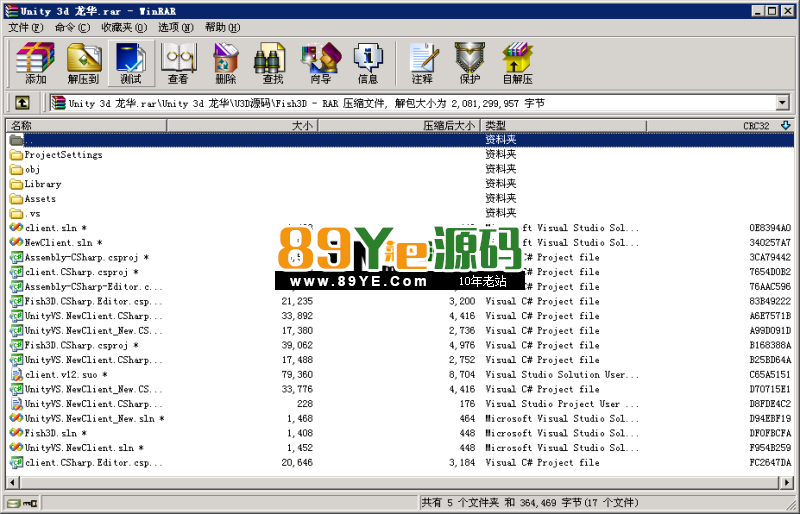
Task: Click the client.v12.suo file icon
Action: 16,375
